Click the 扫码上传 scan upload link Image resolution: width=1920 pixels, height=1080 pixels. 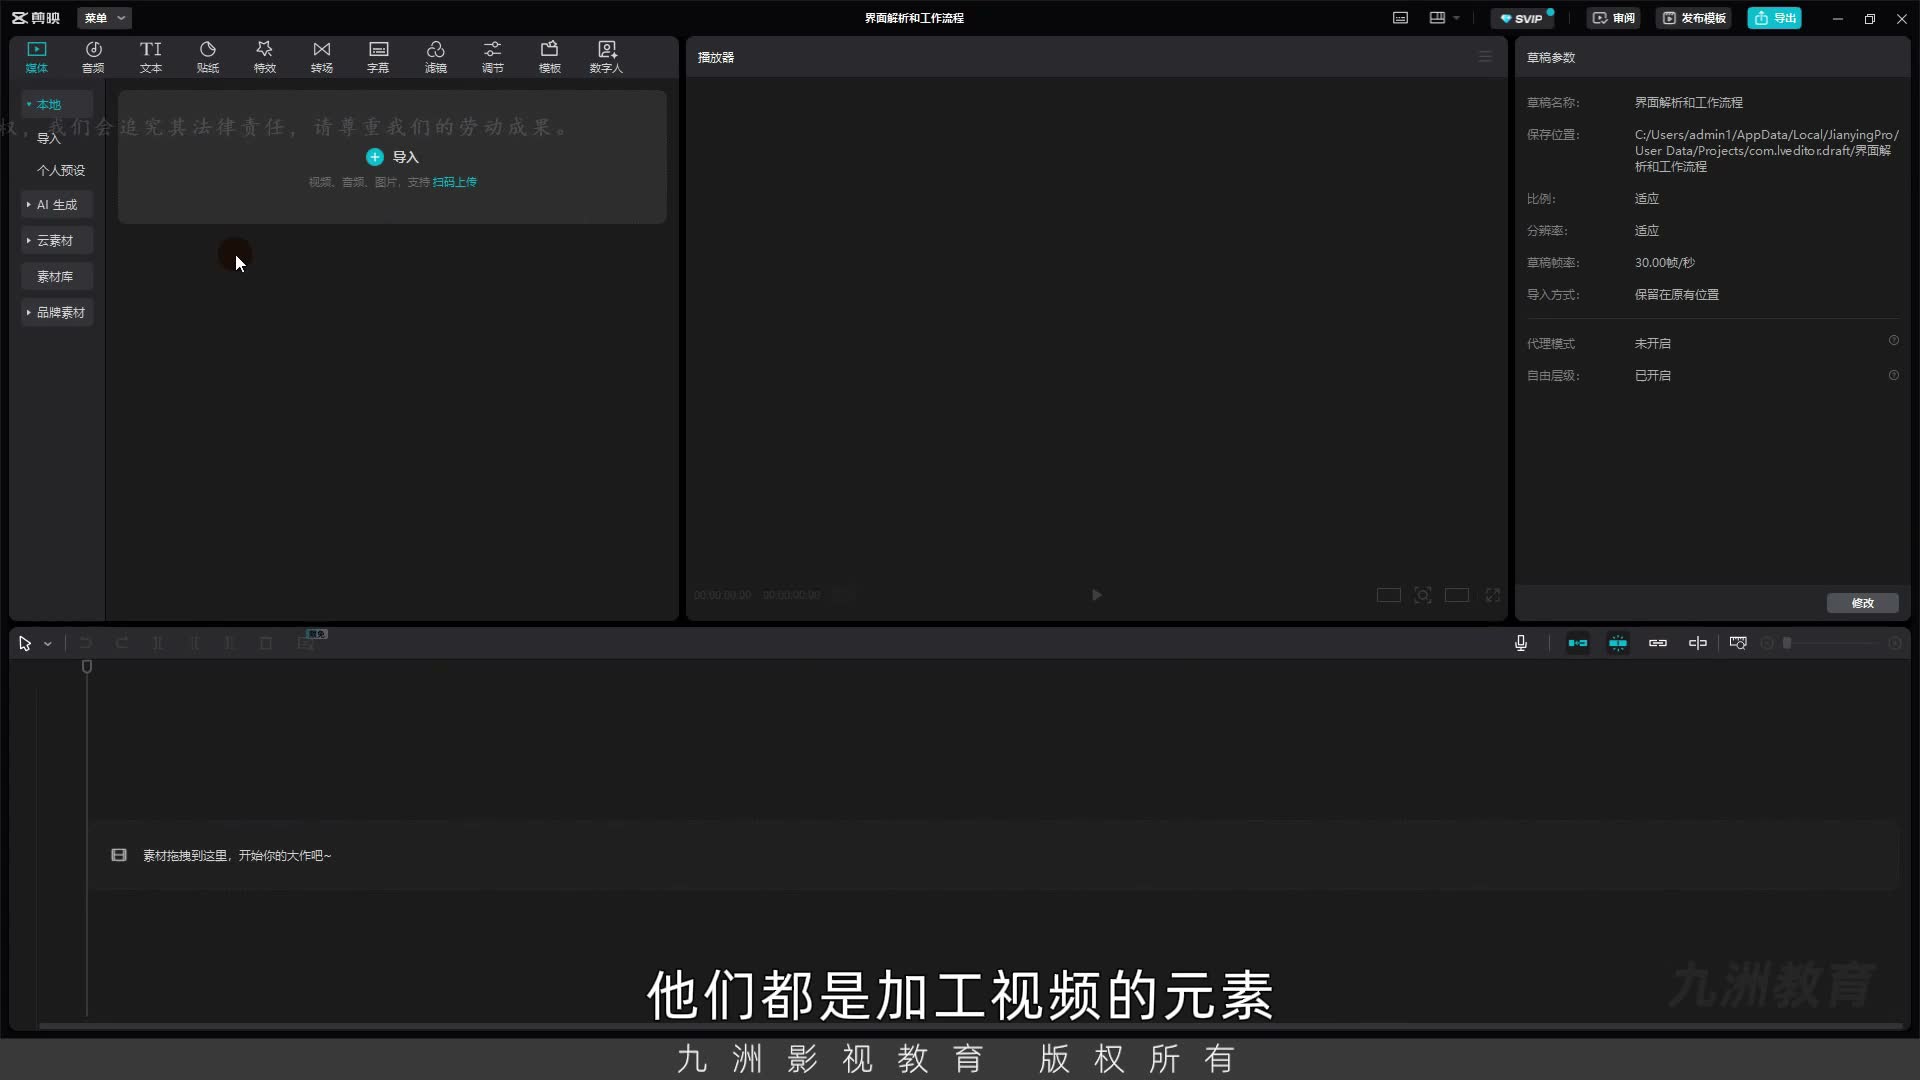coord(455,182)
